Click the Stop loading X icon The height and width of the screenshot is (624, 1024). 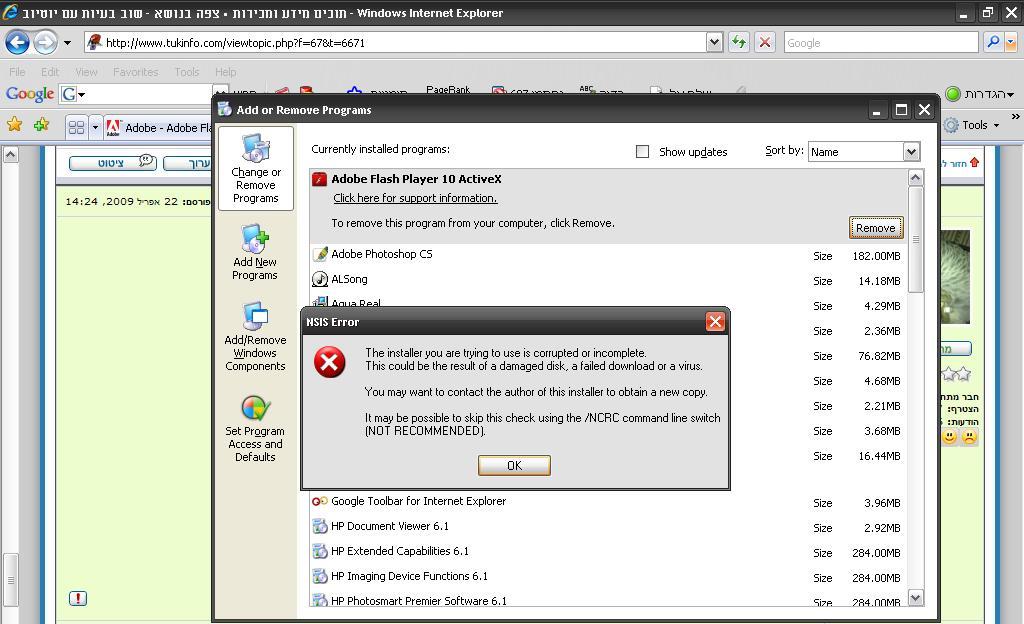coord(765,42)
